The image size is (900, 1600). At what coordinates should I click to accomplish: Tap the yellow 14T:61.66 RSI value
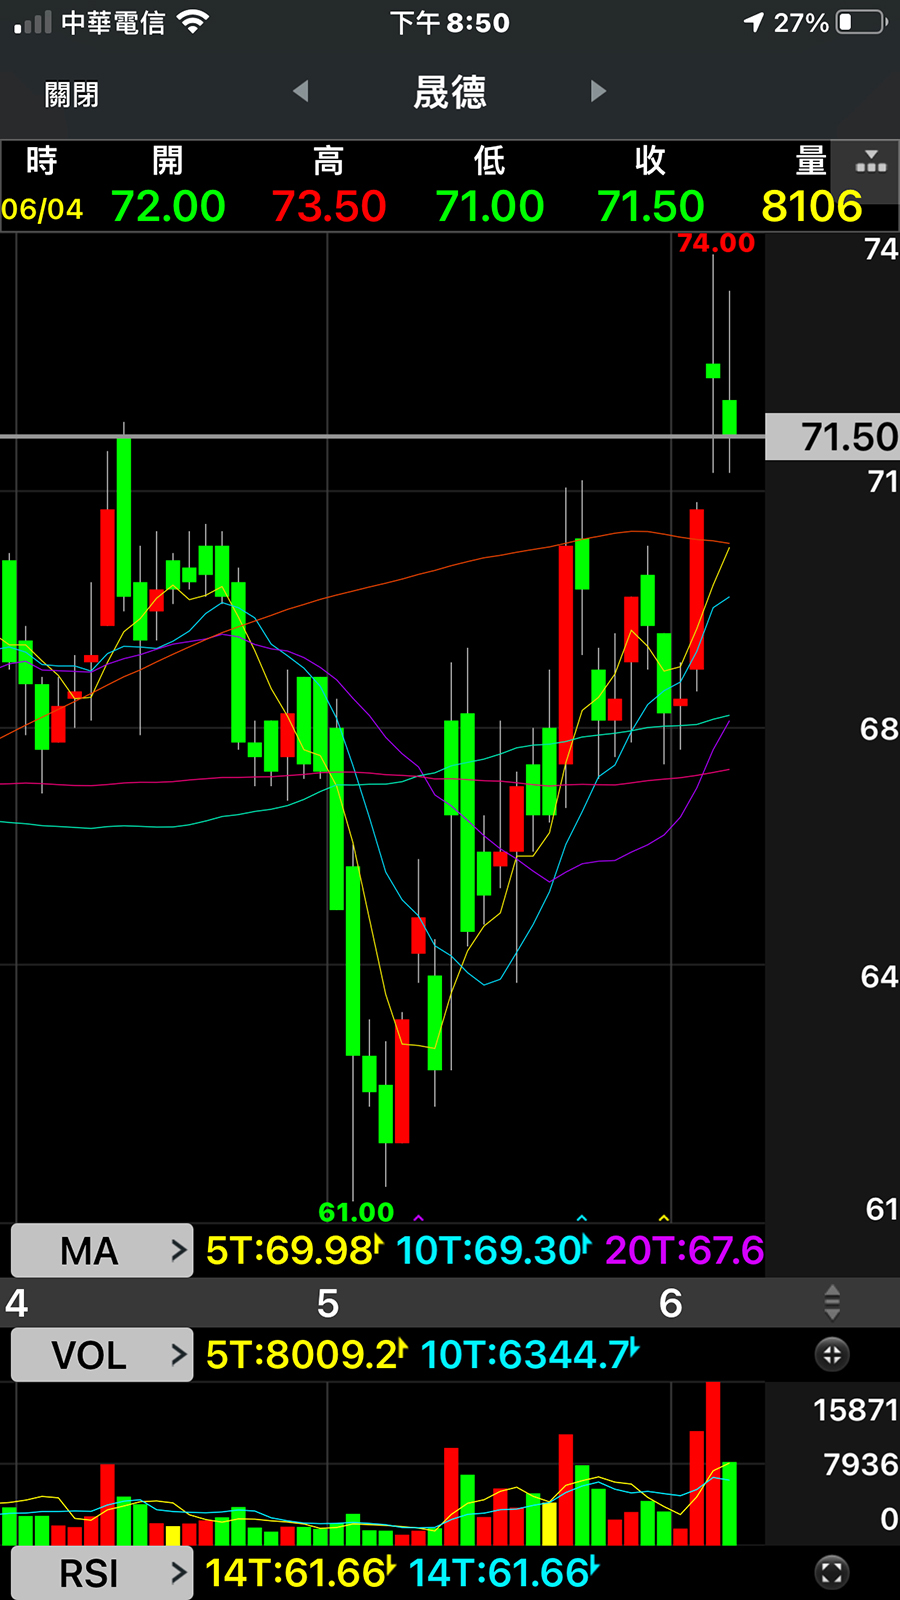point(300,1573)
